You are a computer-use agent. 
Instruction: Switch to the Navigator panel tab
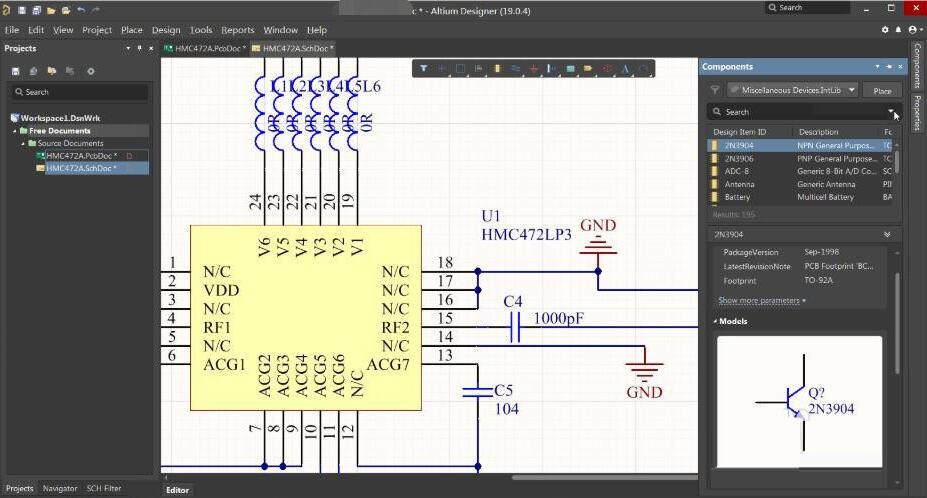(60, 488)
